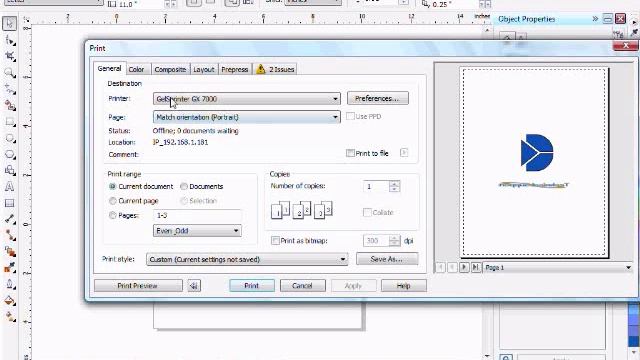Screen dimensions: 640x360
Task: Switch to General tab
Action: (109, 69)
